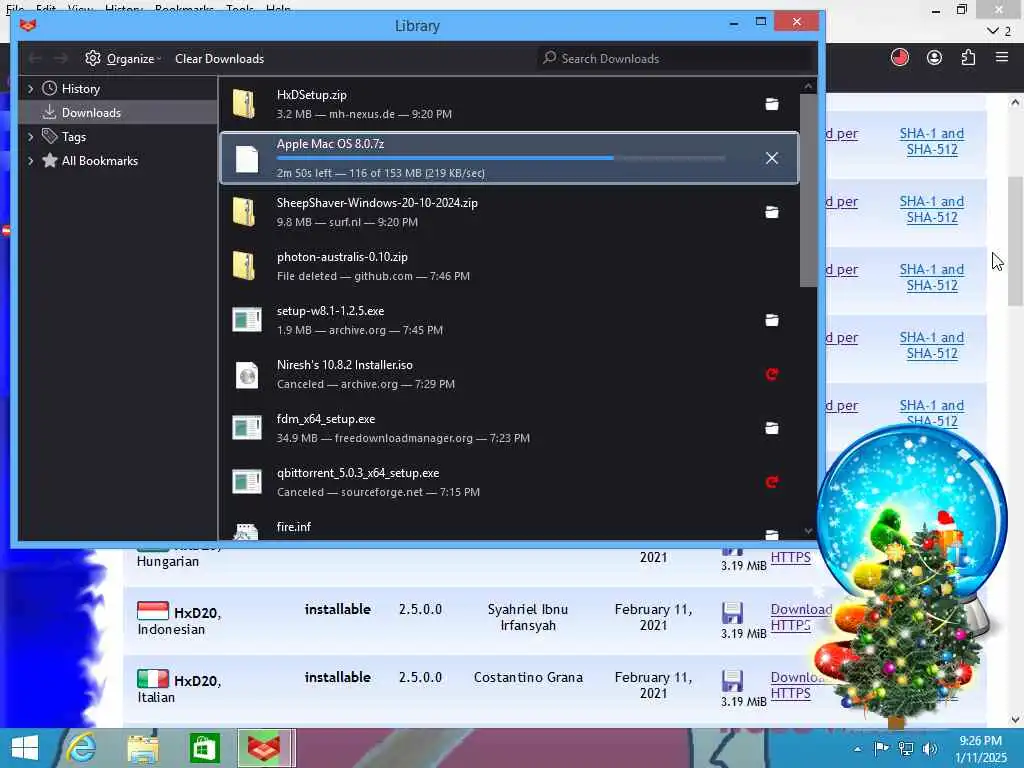This screenshot has width=1024, height=768.
Task: Click the setup-w8.1-1.2.5.exe program icon
Action: click(247, 320)
